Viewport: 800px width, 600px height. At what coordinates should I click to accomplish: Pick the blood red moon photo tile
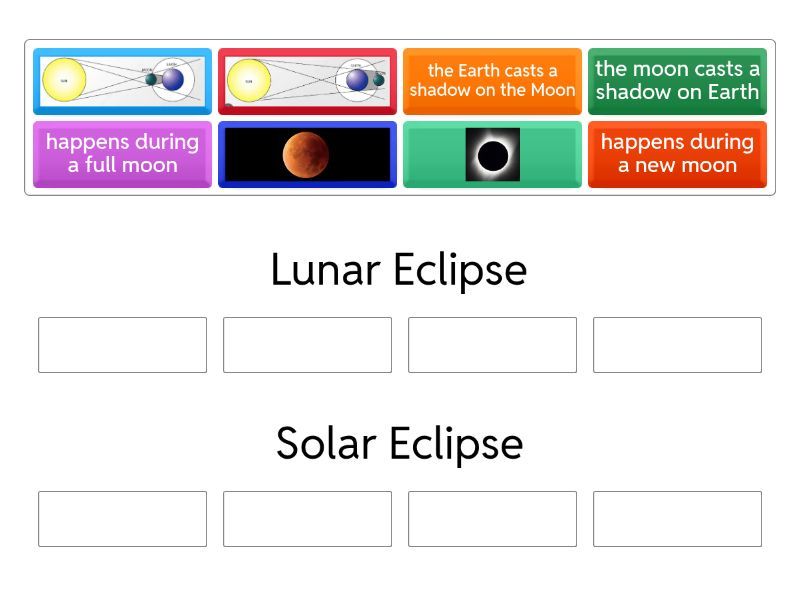point(307,154)
